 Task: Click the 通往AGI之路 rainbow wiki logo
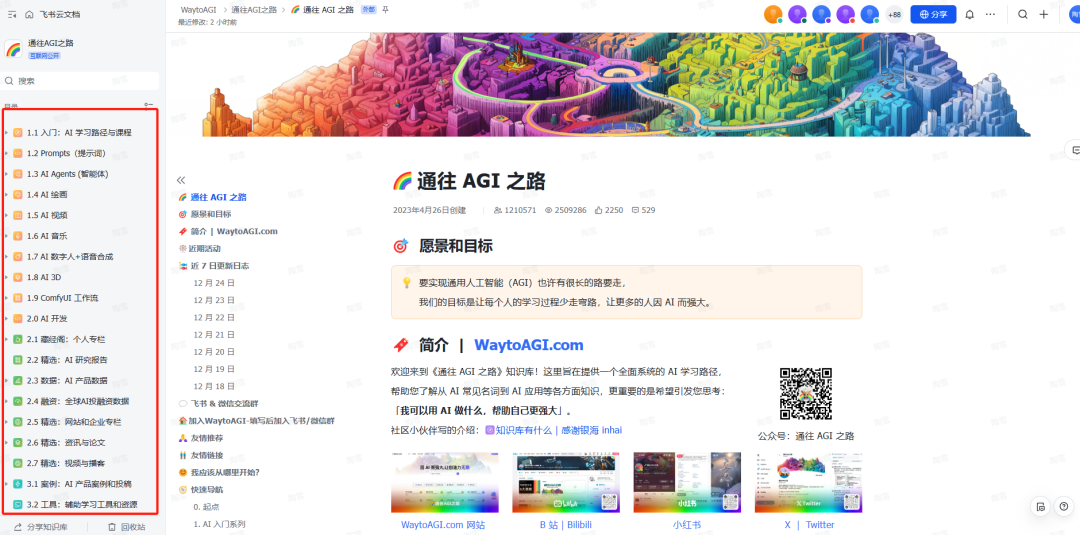(x=13, y=48)
